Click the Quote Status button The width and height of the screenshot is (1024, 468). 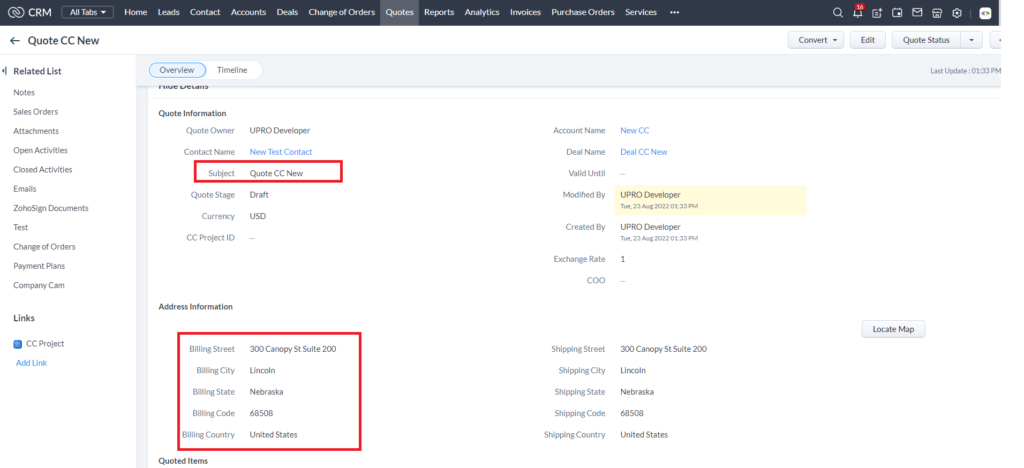click(x=926, y=40)
